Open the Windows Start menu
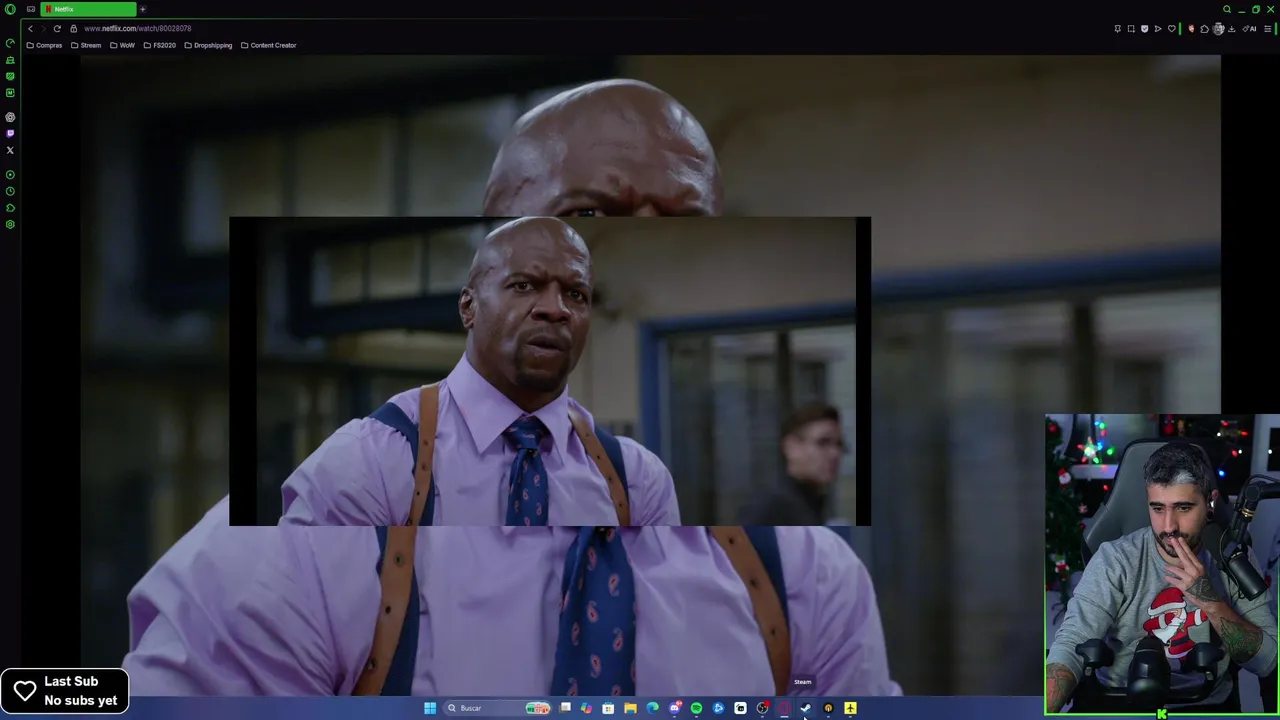The height and width of the screenshot is (720, 1280). click(430, 708)
